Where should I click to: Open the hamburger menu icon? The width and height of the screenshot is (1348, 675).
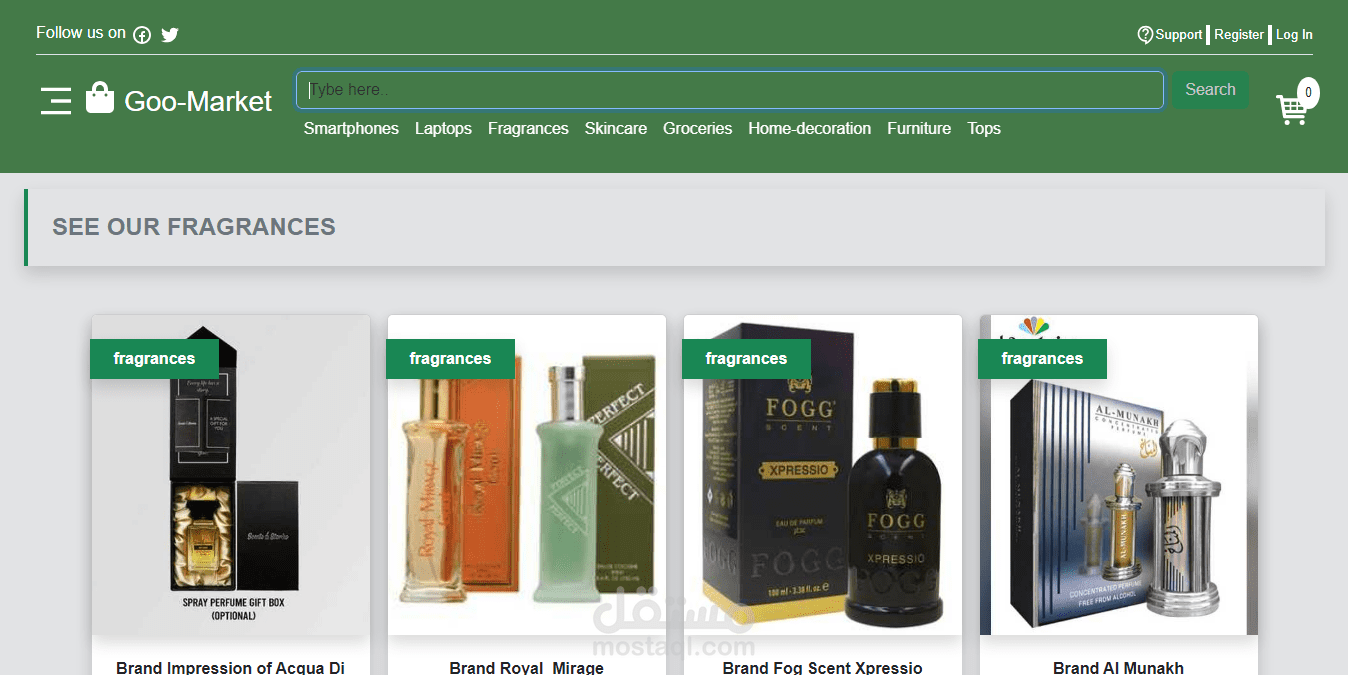(56, 101)
